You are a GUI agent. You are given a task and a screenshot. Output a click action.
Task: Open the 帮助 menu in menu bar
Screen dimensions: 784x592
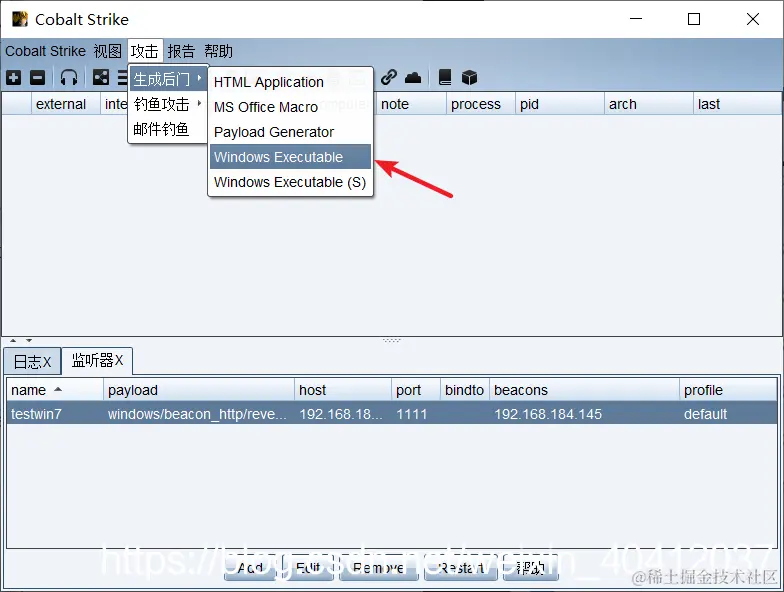218,51
